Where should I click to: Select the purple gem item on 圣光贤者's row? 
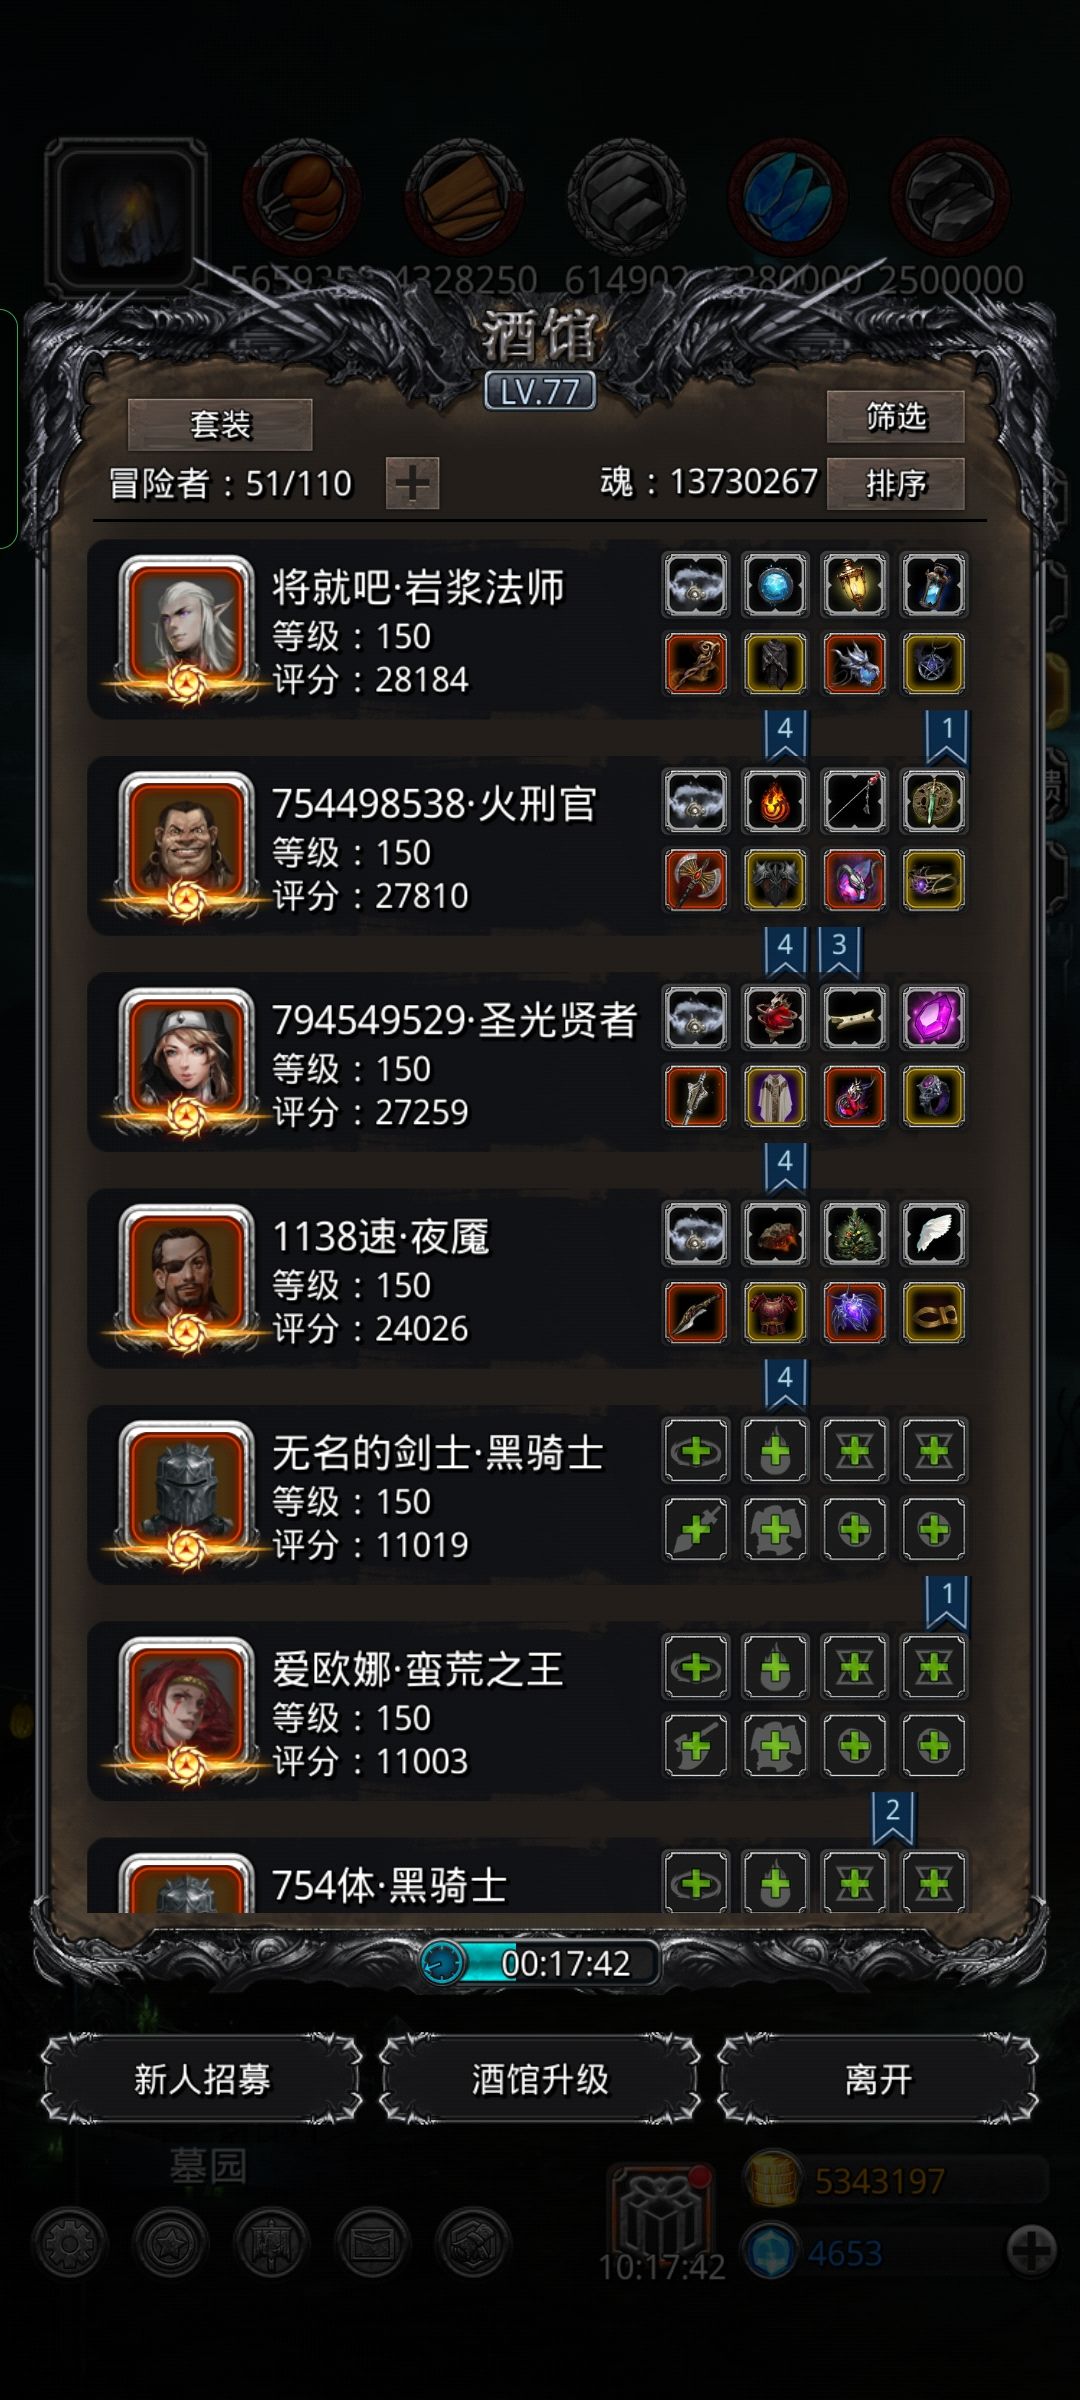933,1018
